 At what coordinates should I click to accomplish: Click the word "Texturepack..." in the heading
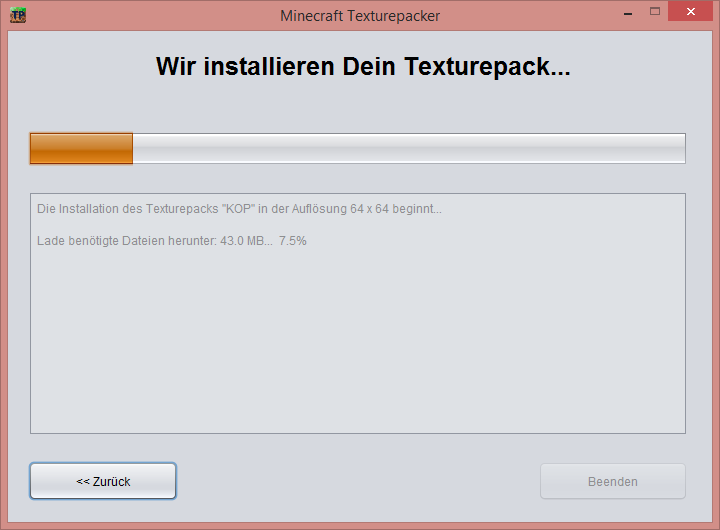point(487,67)
